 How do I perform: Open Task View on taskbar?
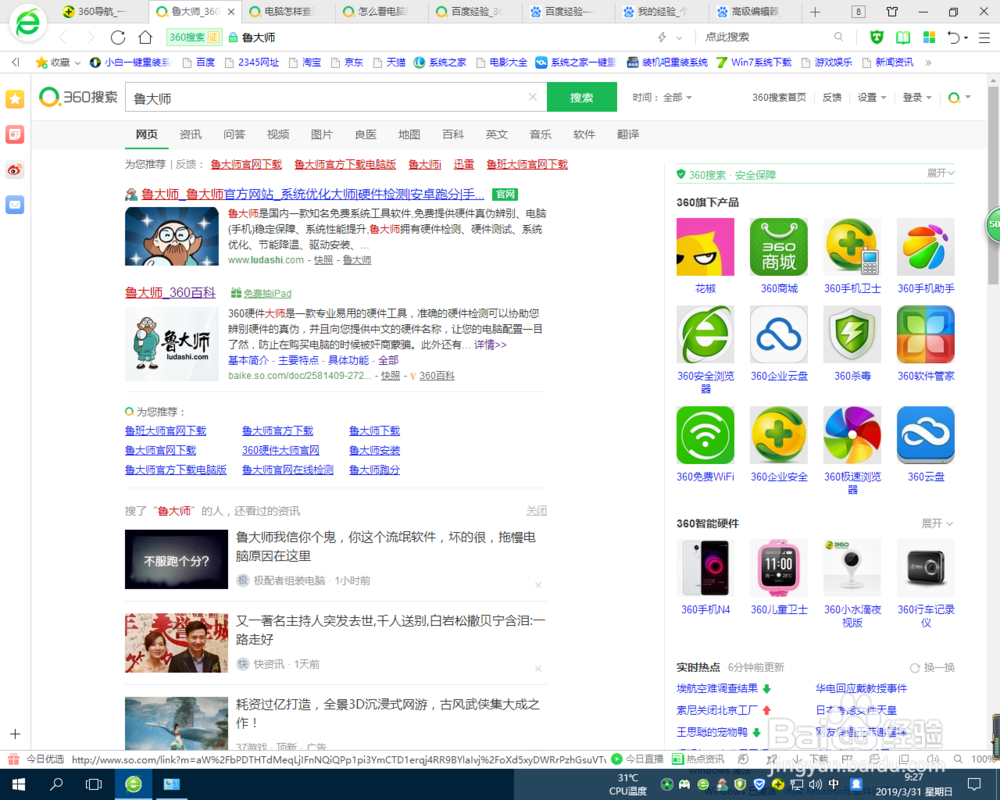pos(94,784)
